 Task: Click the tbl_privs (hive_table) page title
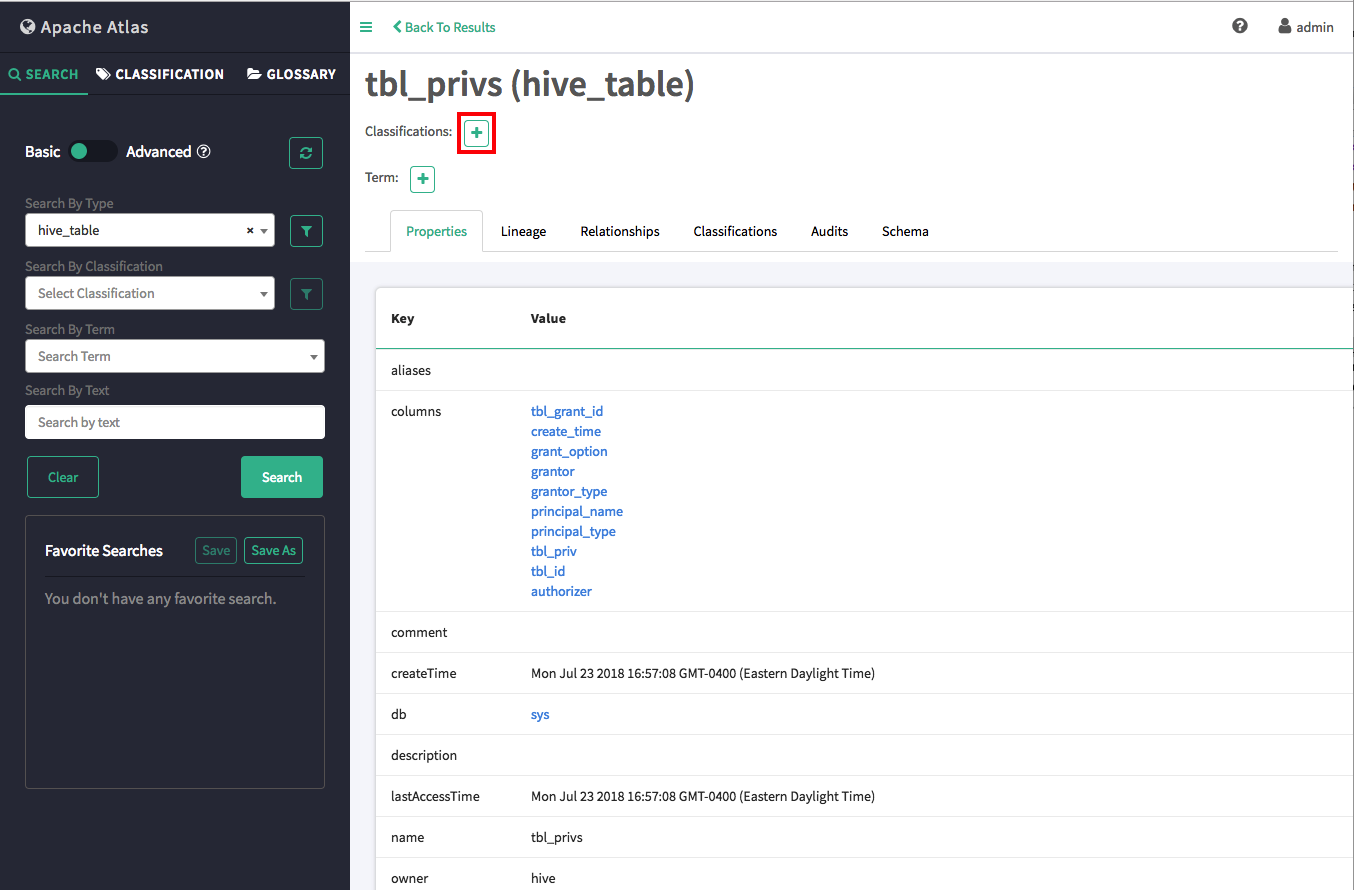(x=529, y=84)
